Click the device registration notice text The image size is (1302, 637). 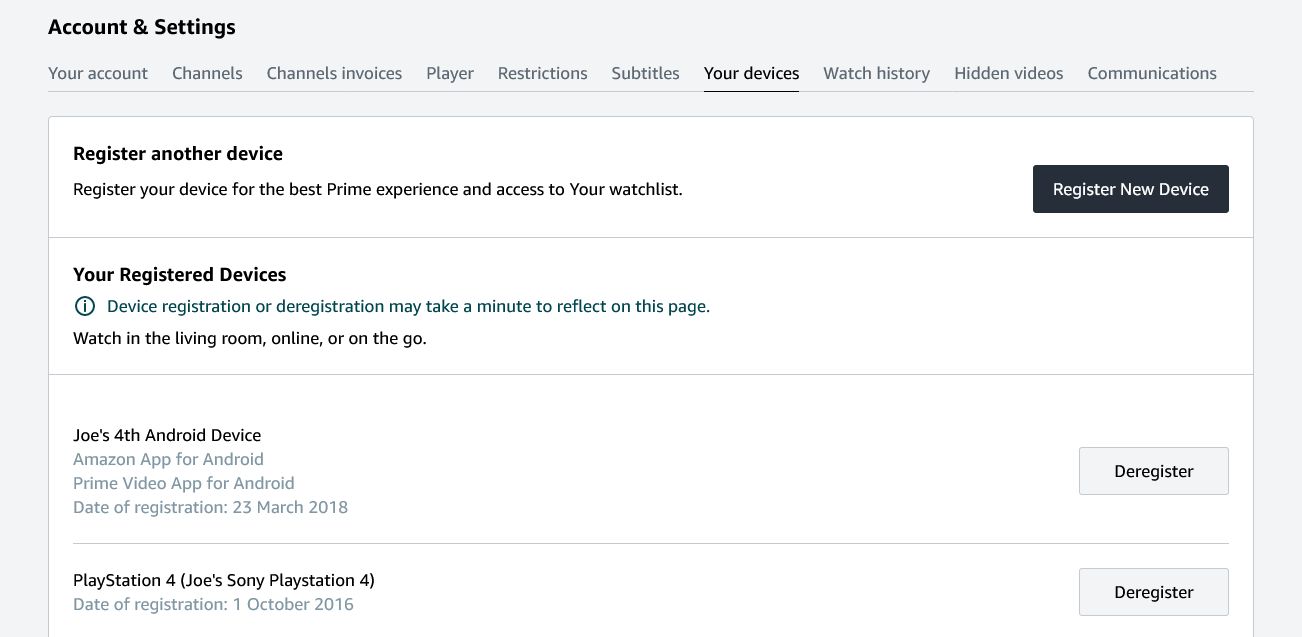coord(408,306)
